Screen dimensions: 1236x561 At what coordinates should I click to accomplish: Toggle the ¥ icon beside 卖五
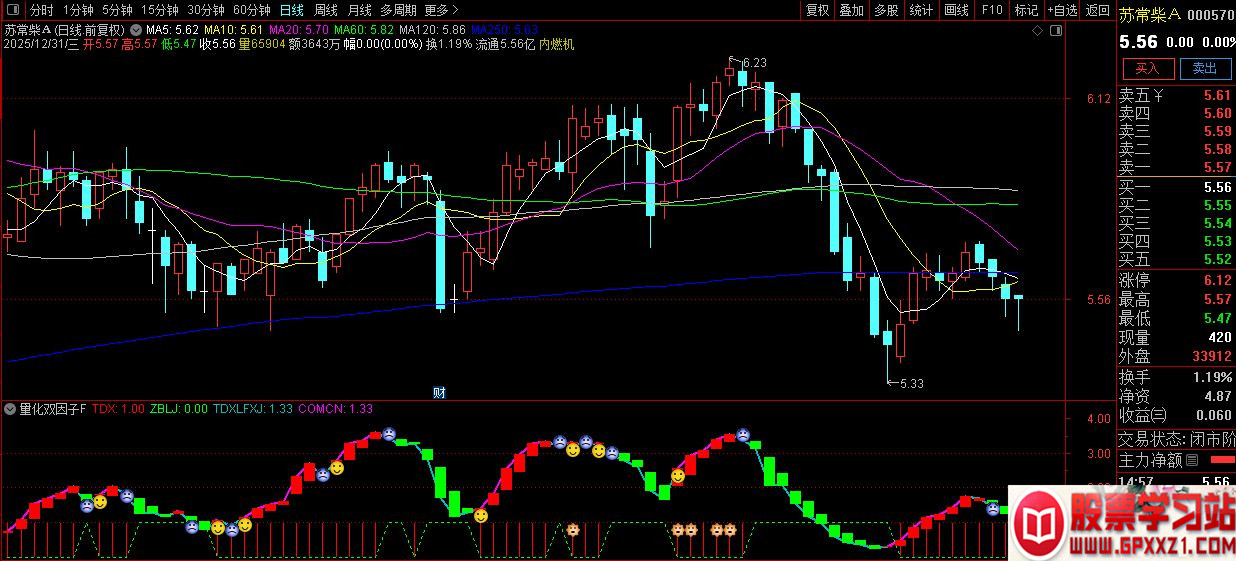(x=1158, y=96)
